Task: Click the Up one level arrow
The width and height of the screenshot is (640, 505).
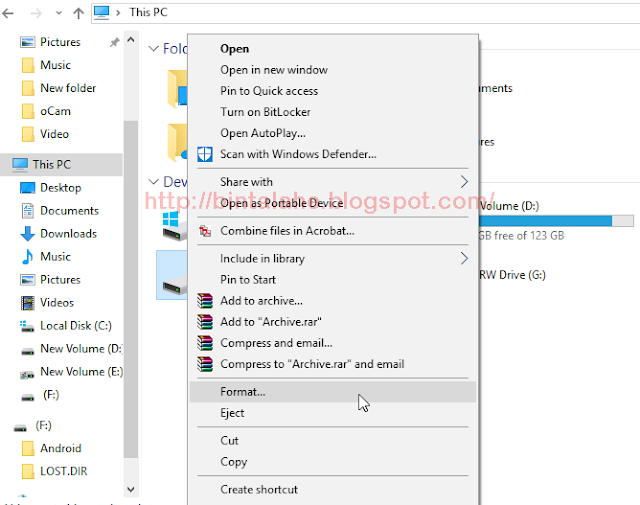Action: 78,13
